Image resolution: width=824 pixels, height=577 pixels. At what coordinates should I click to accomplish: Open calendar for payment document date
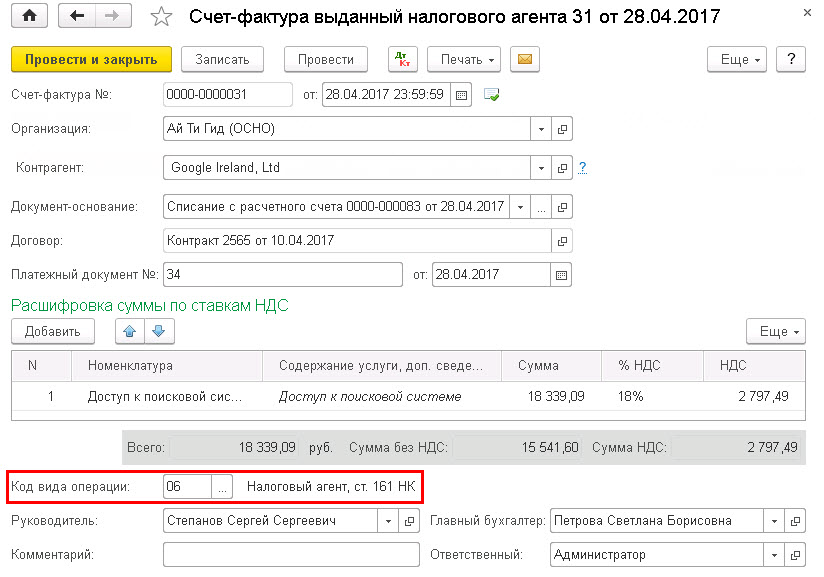coord(561,274)
